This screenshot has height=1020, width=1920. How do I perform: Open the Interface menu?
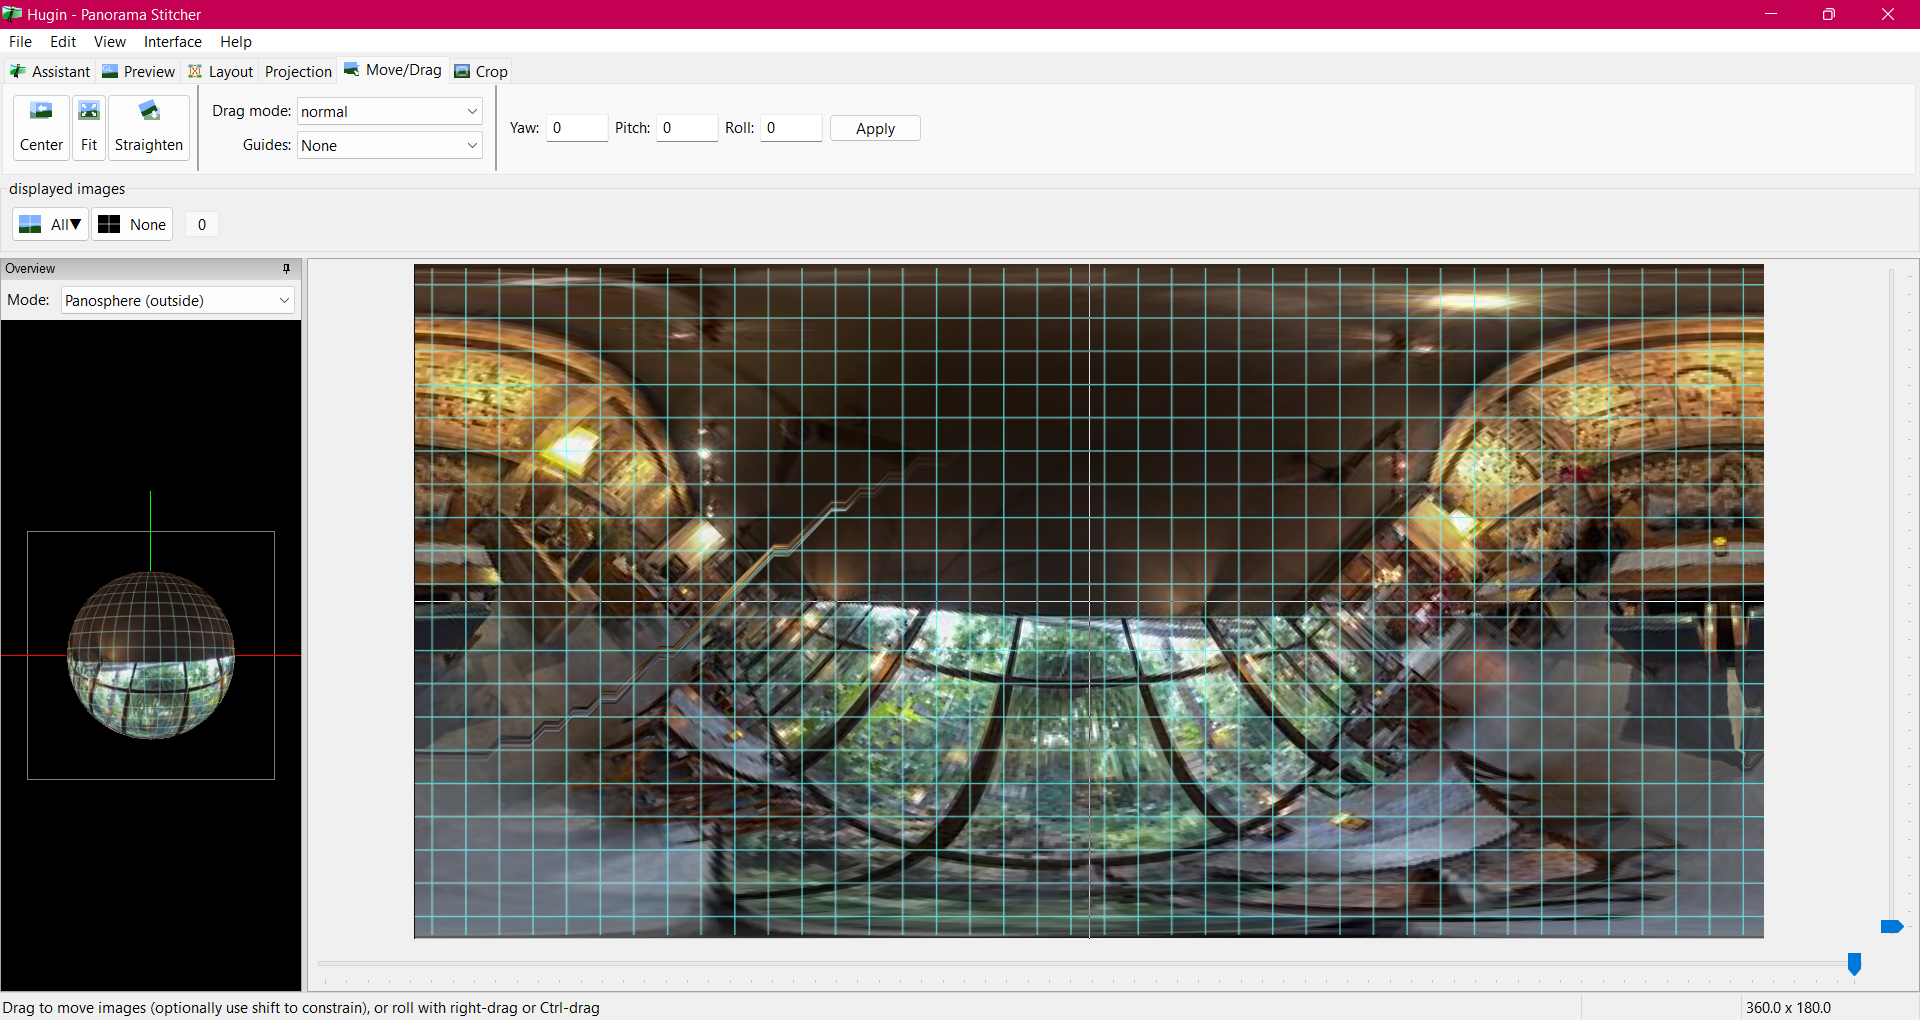[172, 41]
